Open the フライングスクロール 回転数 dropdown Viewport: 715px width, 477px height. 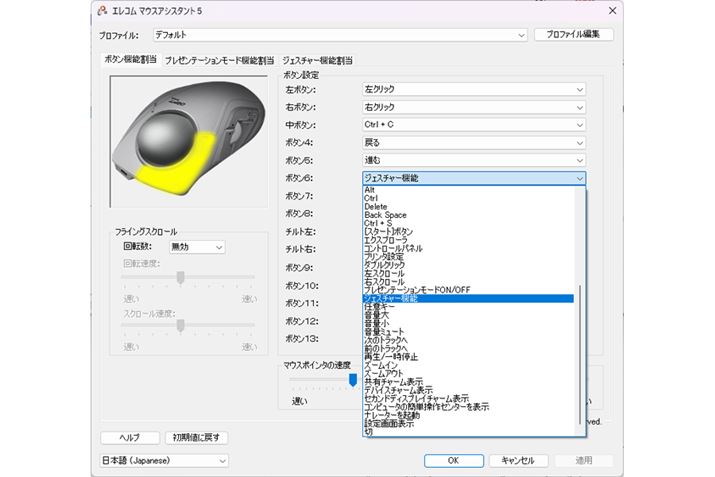(196, 247)
